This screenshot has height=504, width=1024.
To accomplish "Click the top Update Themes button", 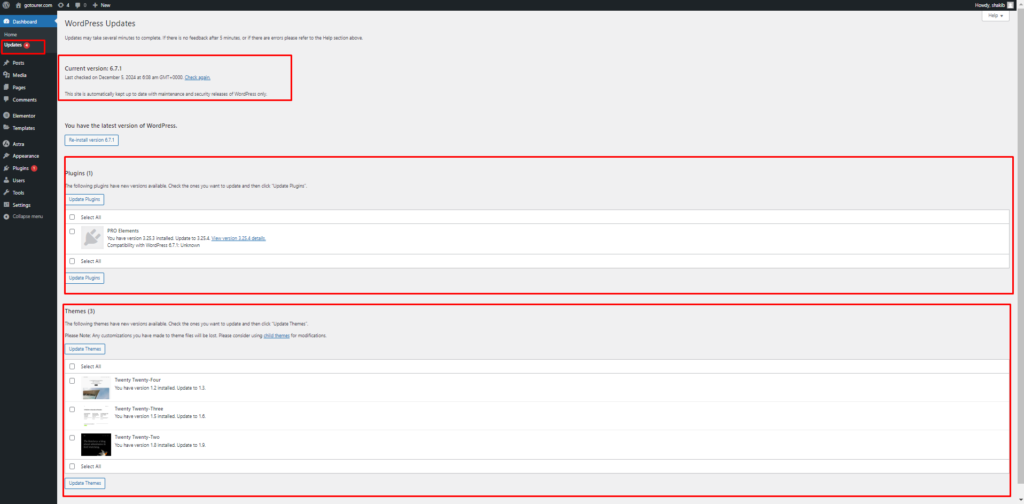I will pyautogui.click(x=86, y=349).
